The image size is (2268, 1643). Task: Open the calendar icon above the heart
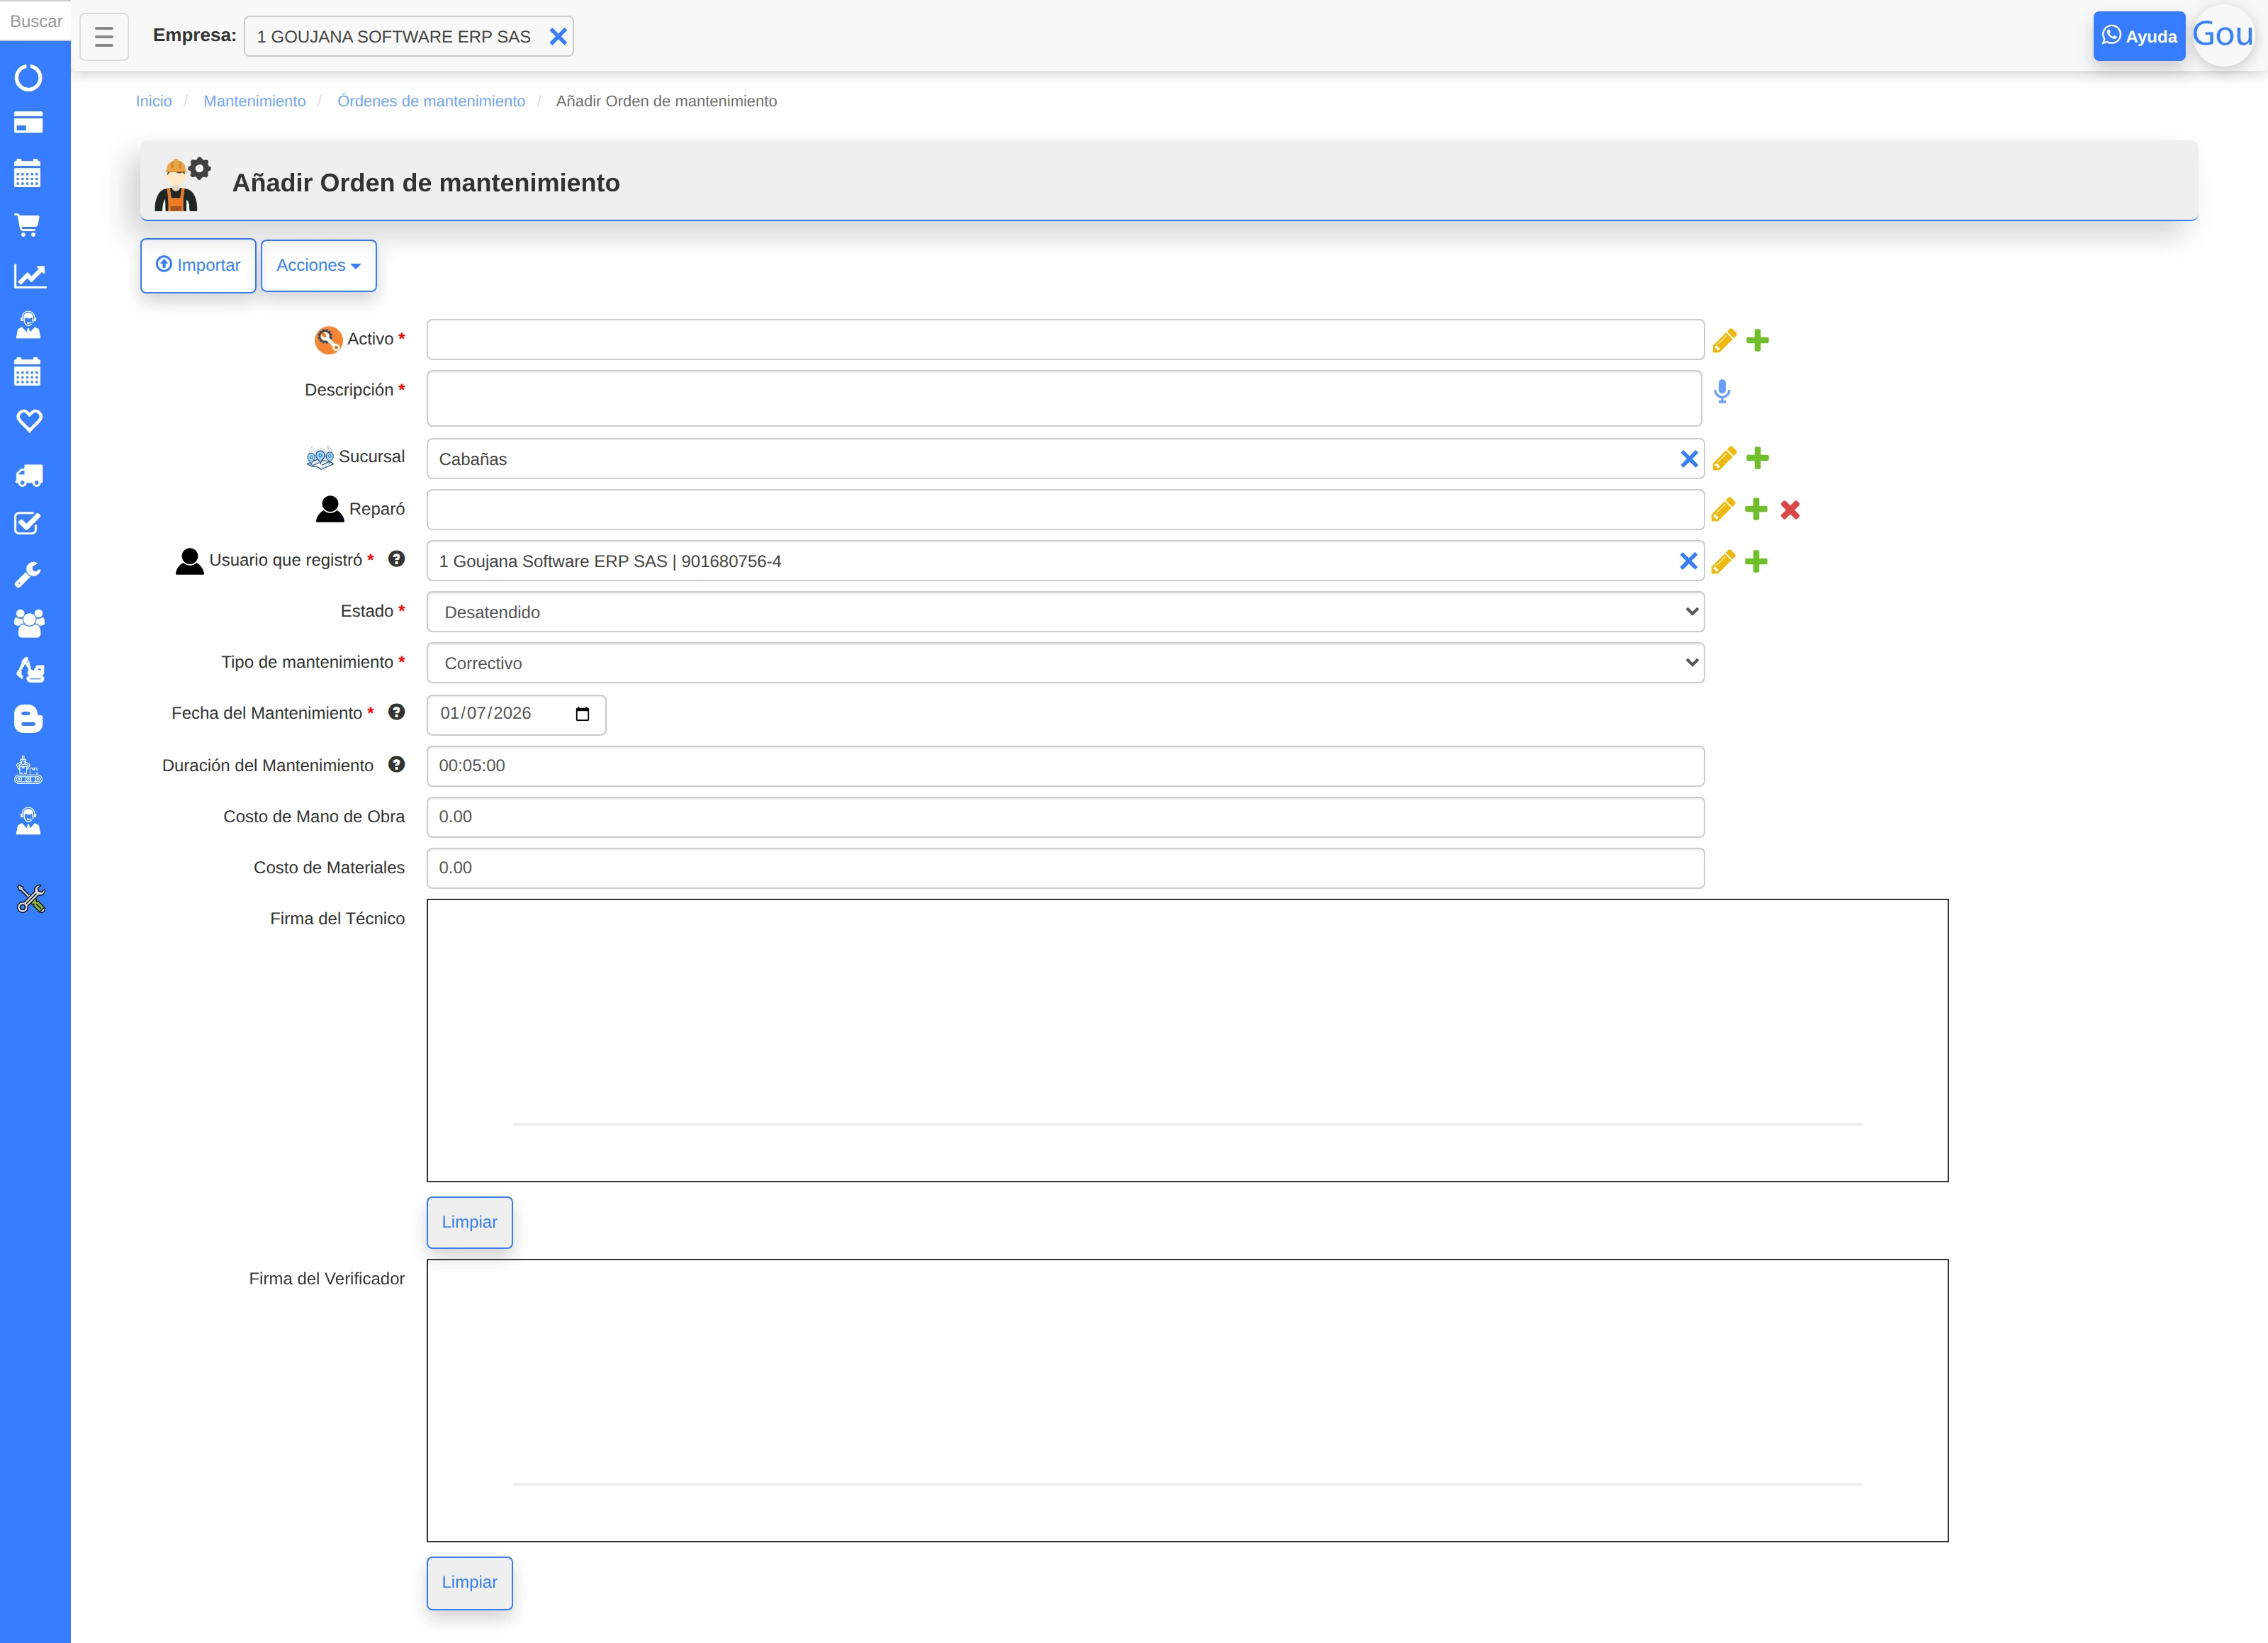[28, 372]
